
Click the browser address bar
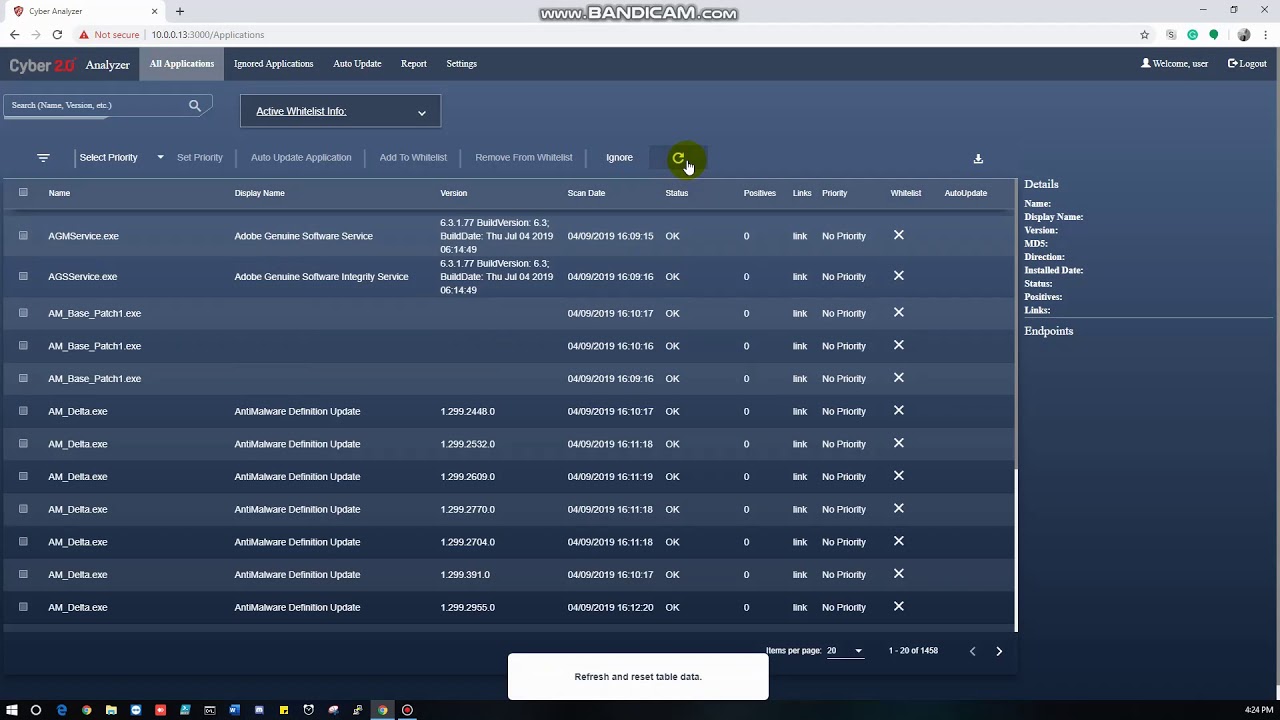tap(640, 34)
